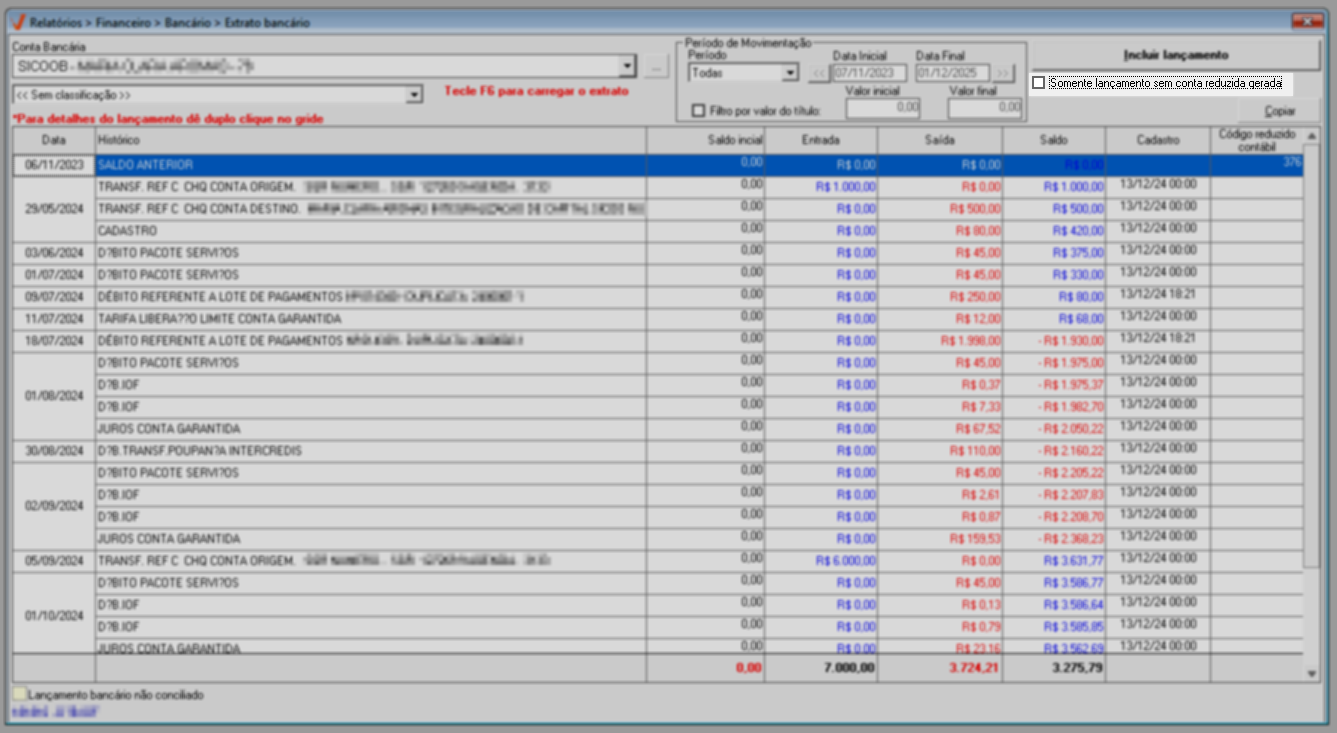Open the Conta Bancária dropdown

[x=627, y=67]
